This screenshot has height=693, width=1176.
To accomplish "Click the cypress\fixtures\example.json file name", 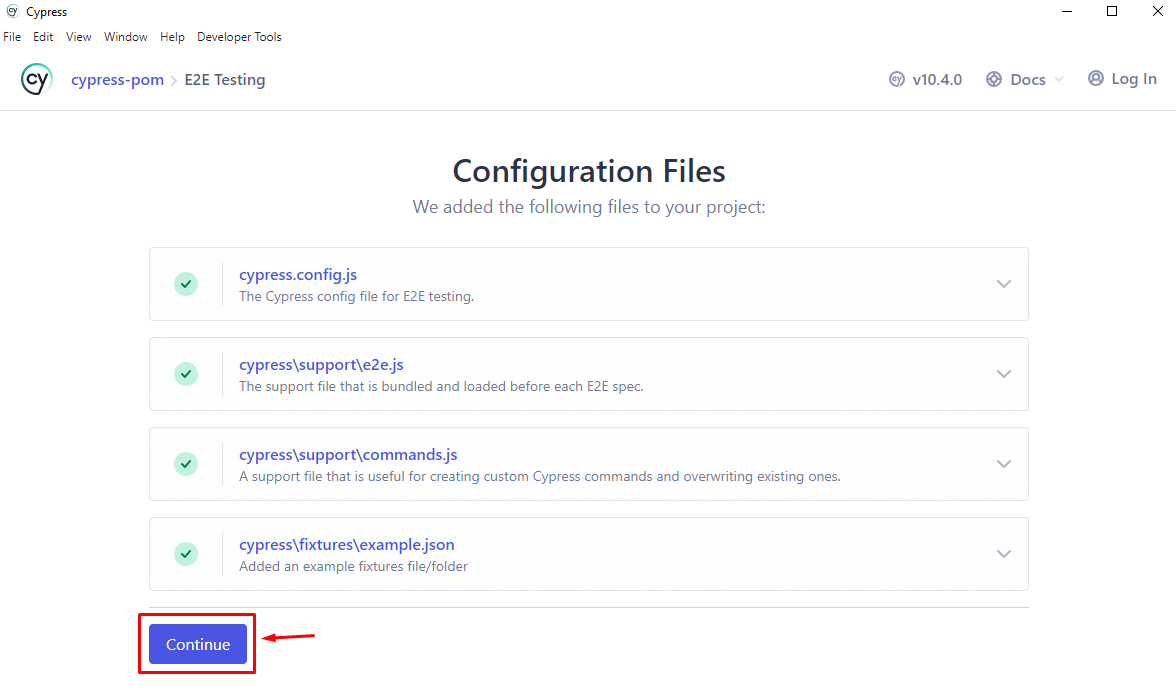I will (346, 544).
